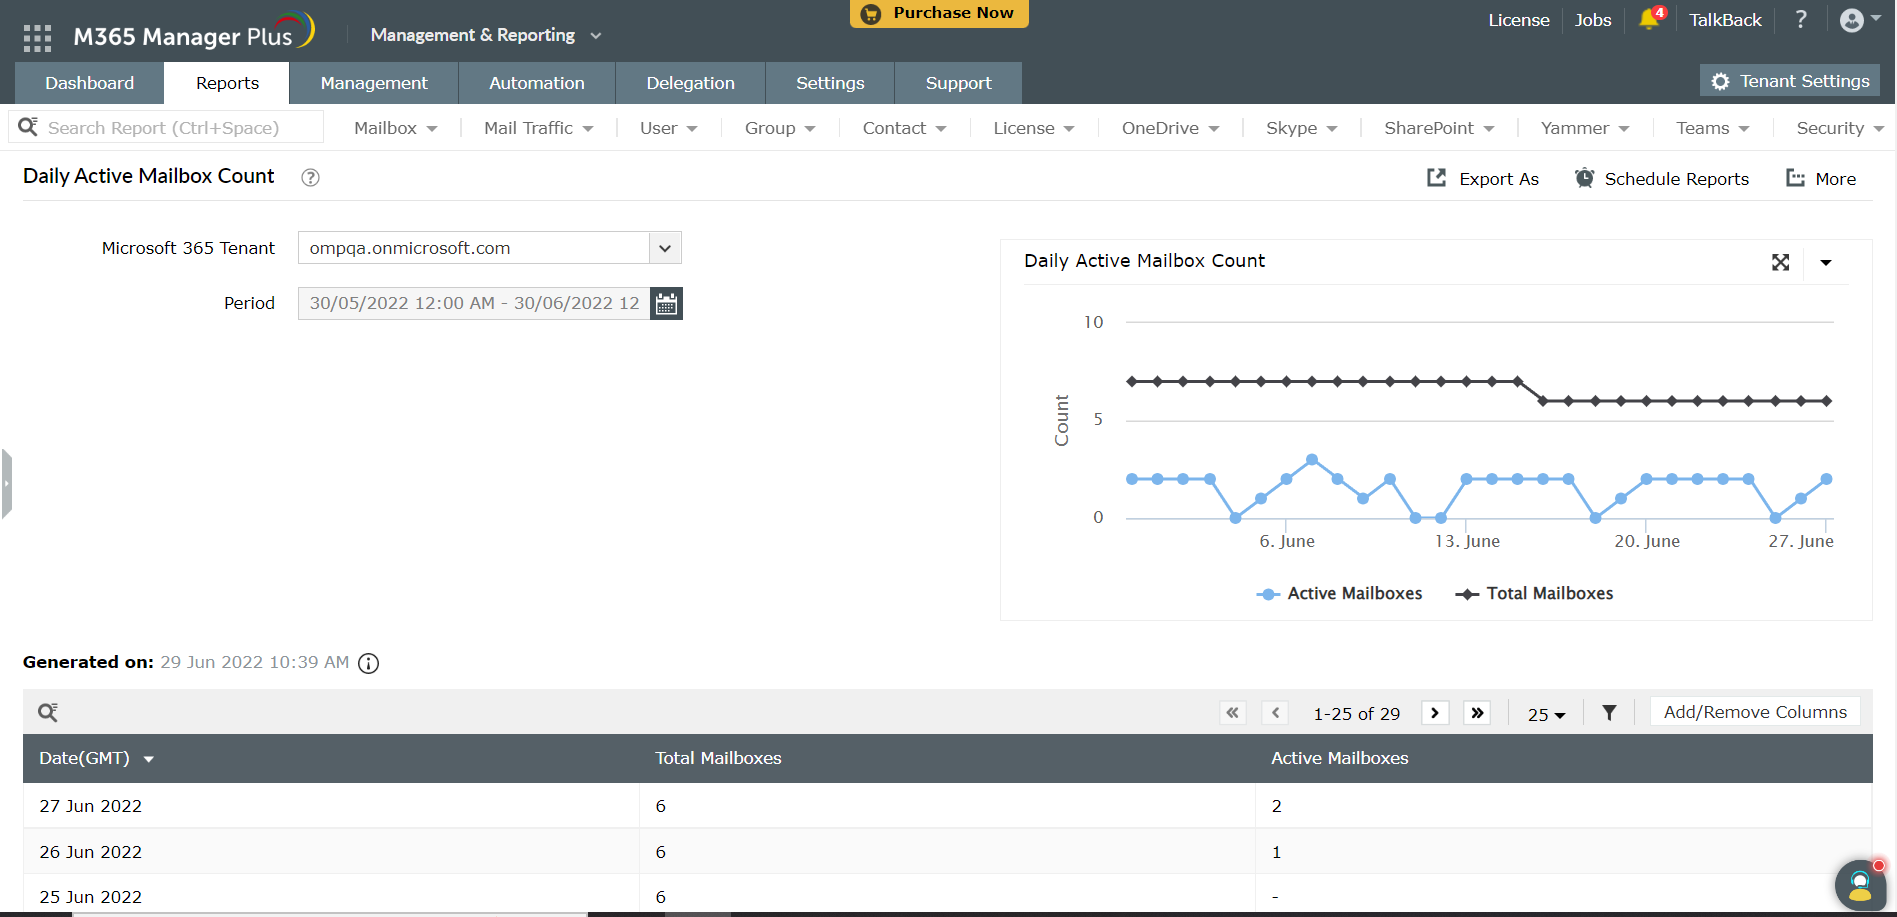Open the Settings tab
Viewport: 1897px width, 917px height.
[x=830, y=83]
